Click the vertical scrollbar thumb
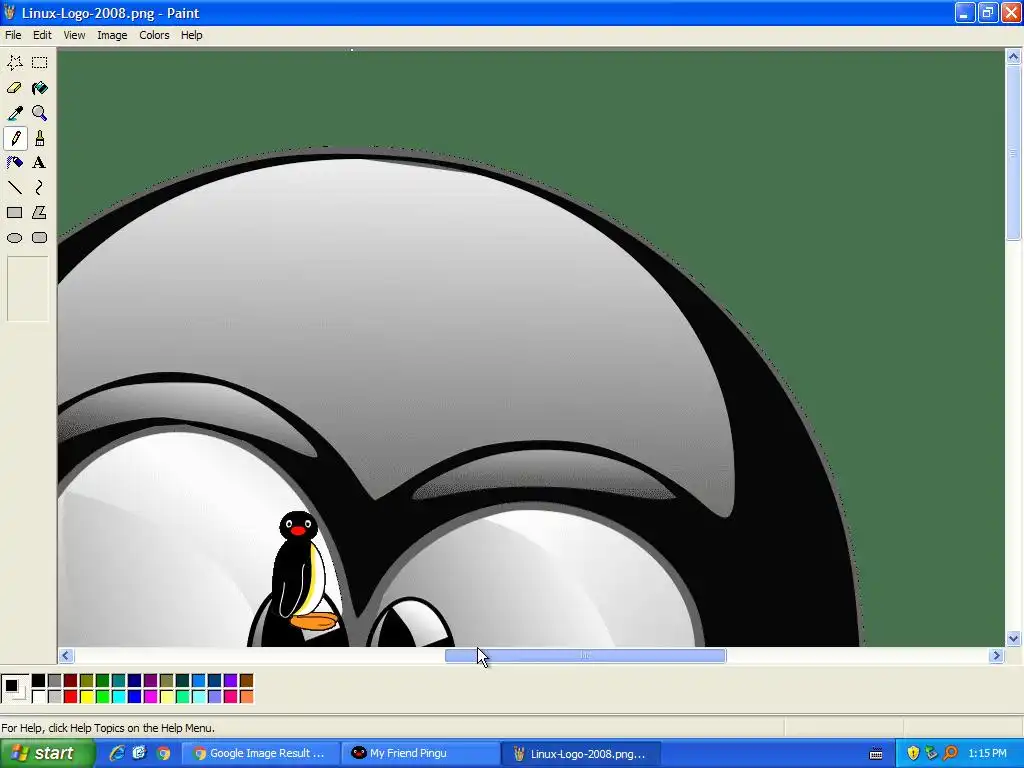The image size is (1024, 768). 1014,153
